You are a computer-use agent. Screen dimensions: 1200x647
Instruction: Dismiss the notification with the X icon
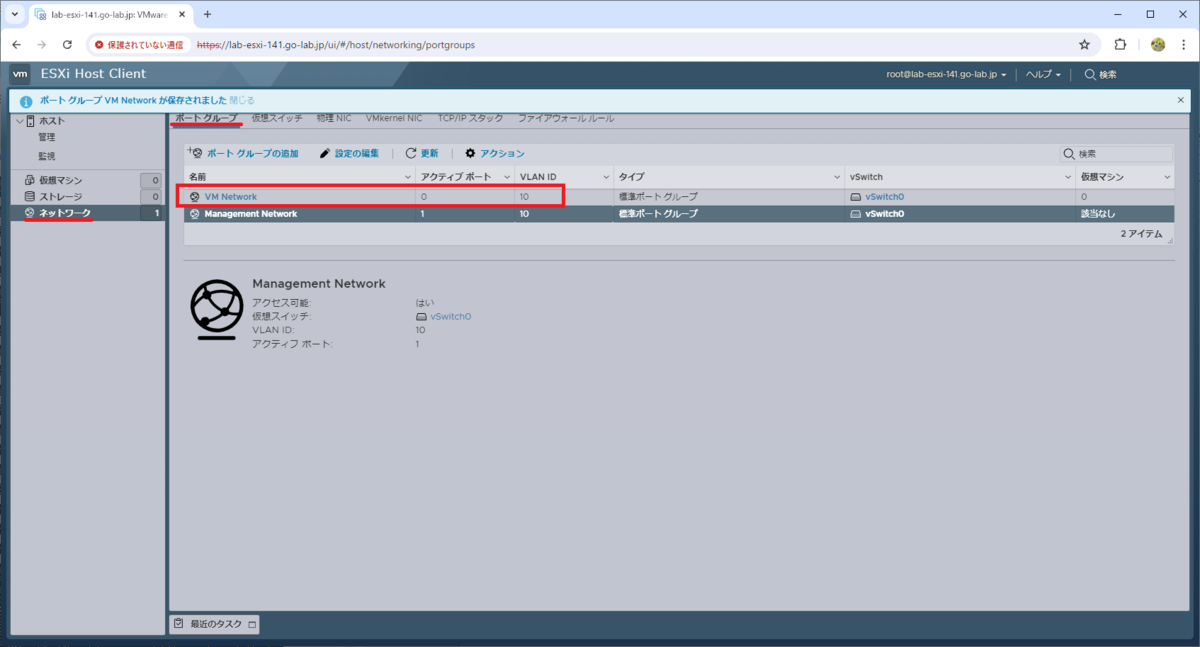[x=1181, y=101]
